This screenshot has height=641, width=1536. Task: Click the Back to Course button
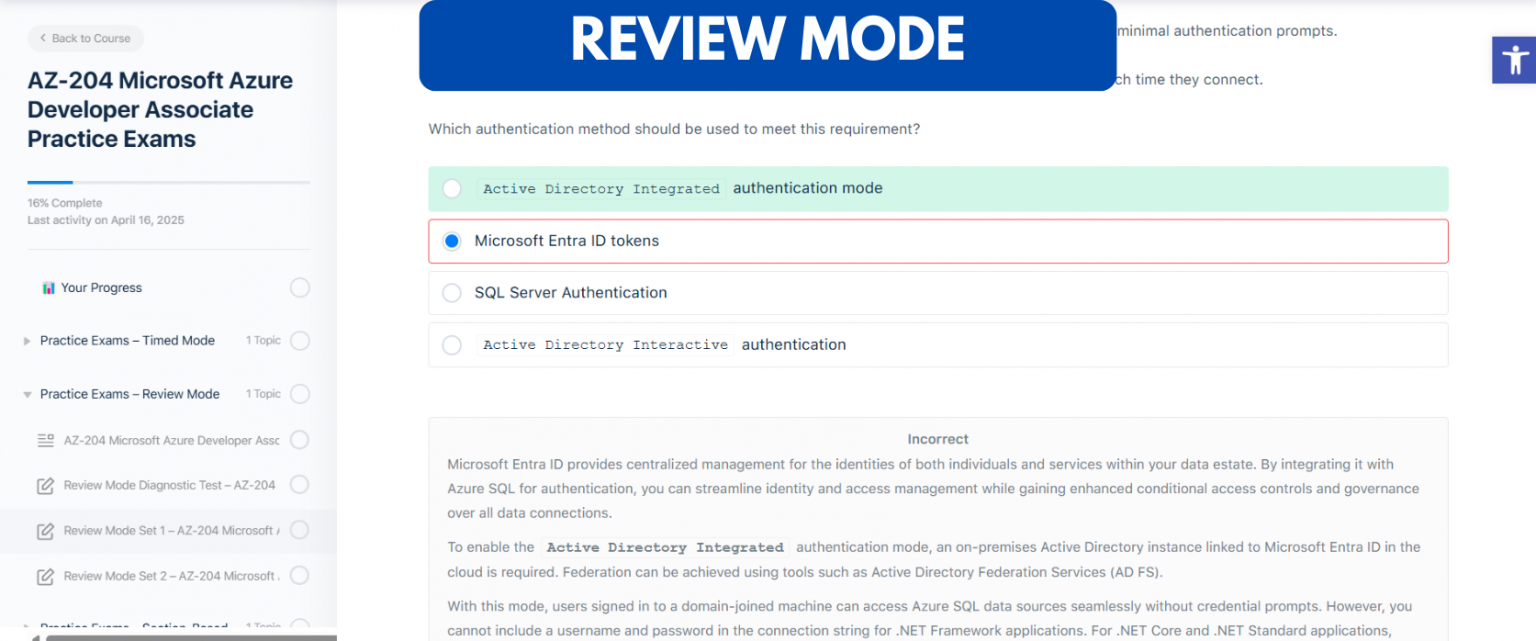click(85, 38)
